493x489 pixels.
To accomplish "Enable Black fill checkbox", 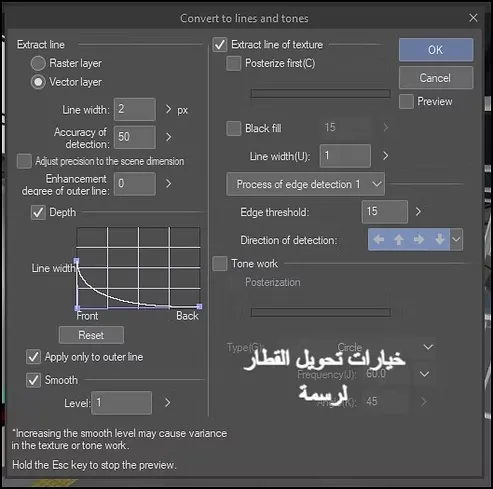I will click(x=233, y=128).
